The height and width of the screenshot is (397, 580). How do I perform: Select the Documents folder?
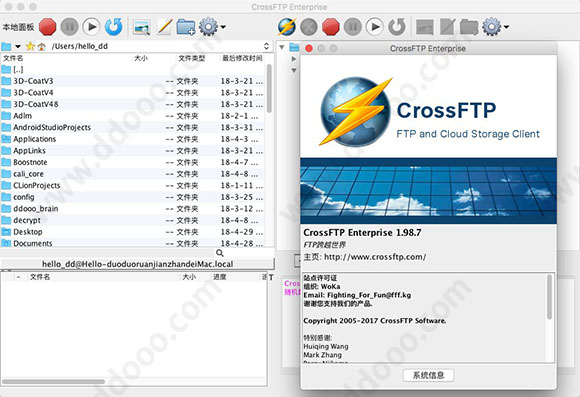pos(132,243)
